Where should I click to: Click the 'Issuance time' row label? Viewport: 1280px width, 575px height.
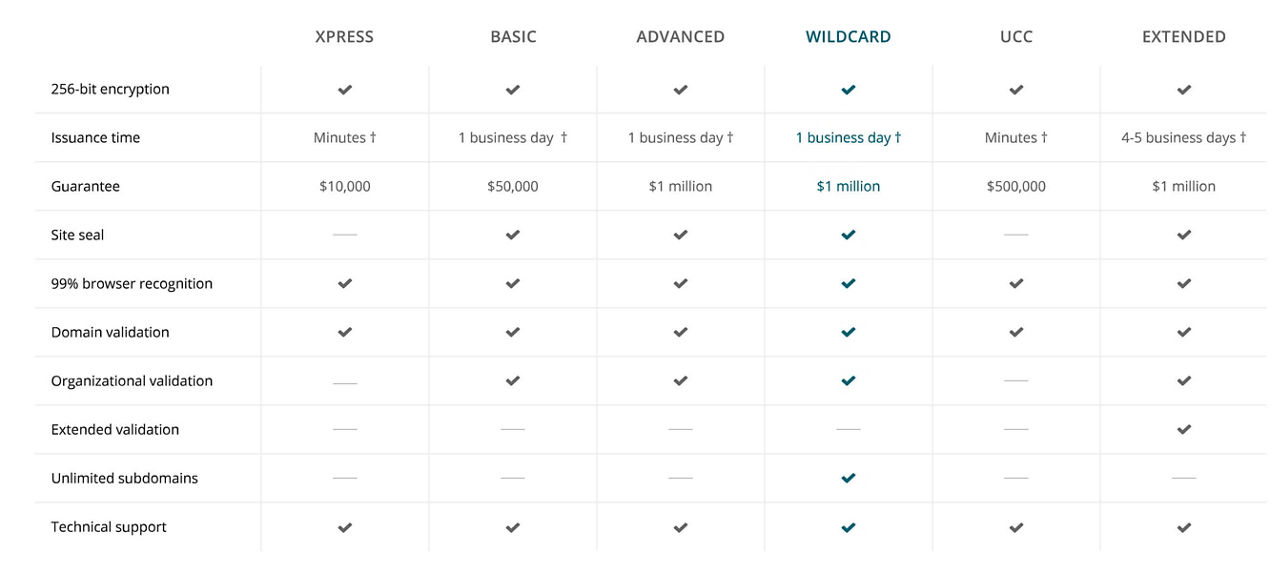tap(95, 138)
